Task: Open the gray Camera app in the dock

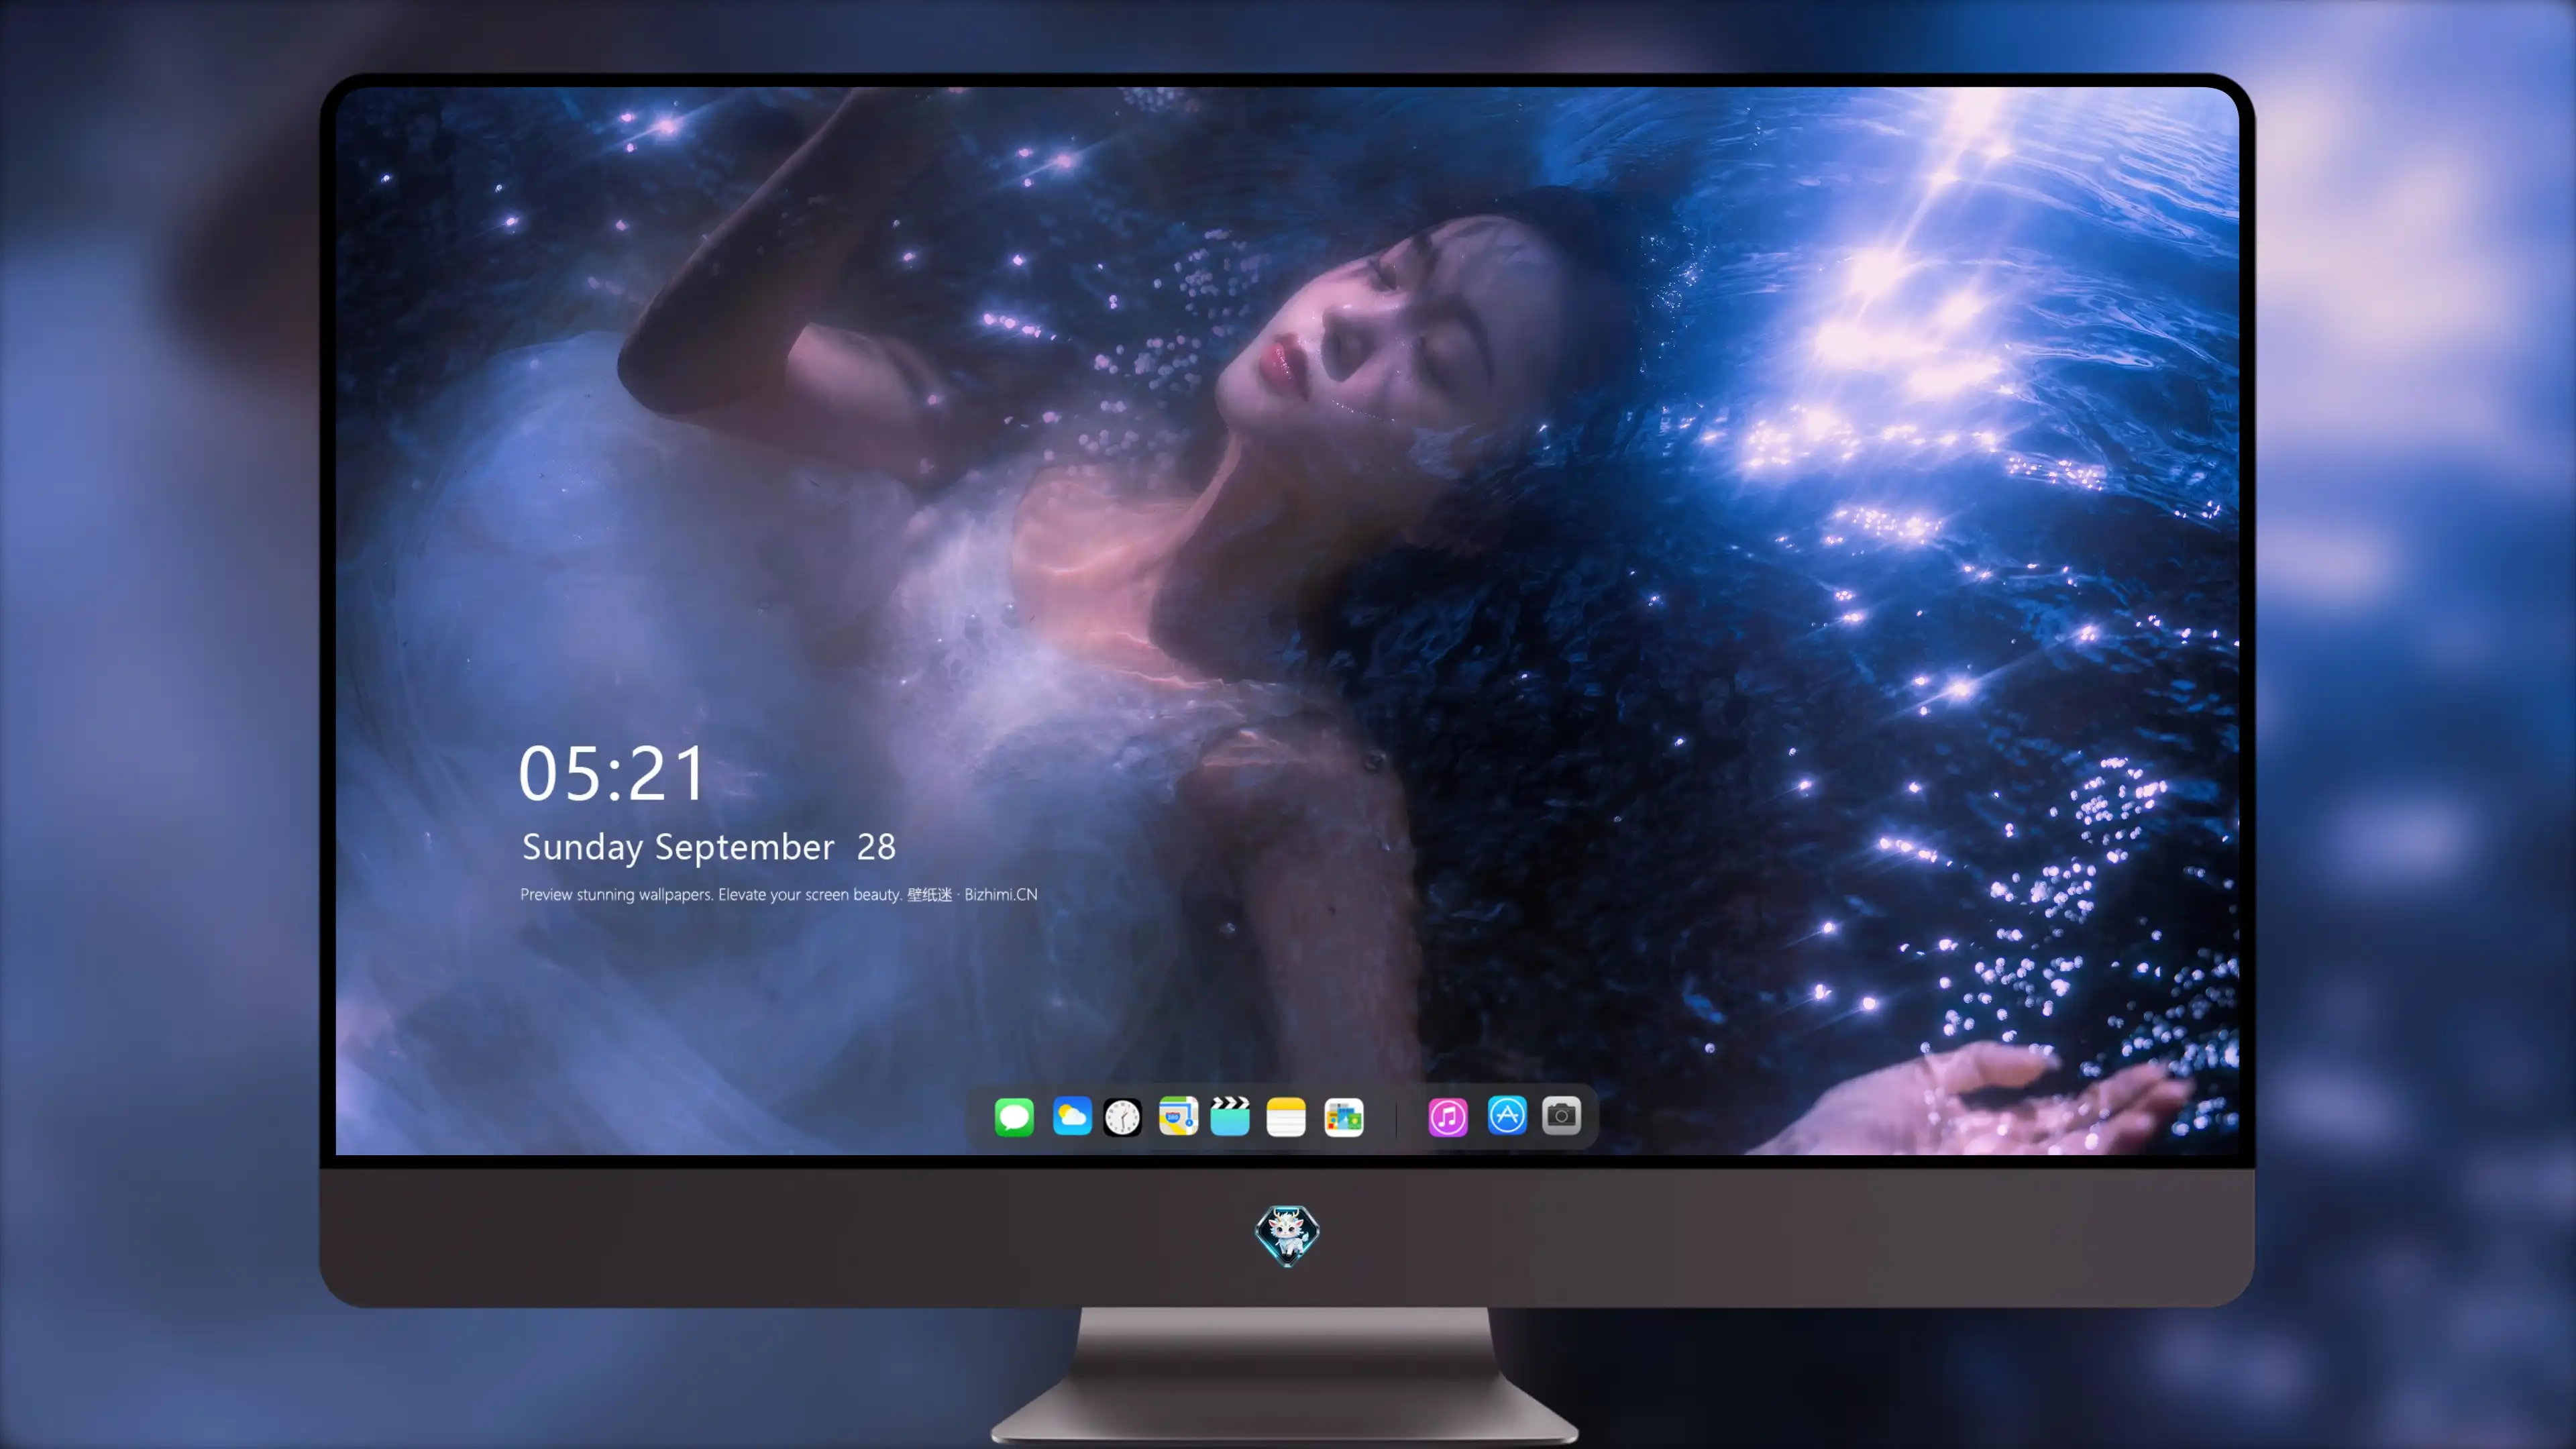Action: coord(1561,1115)
